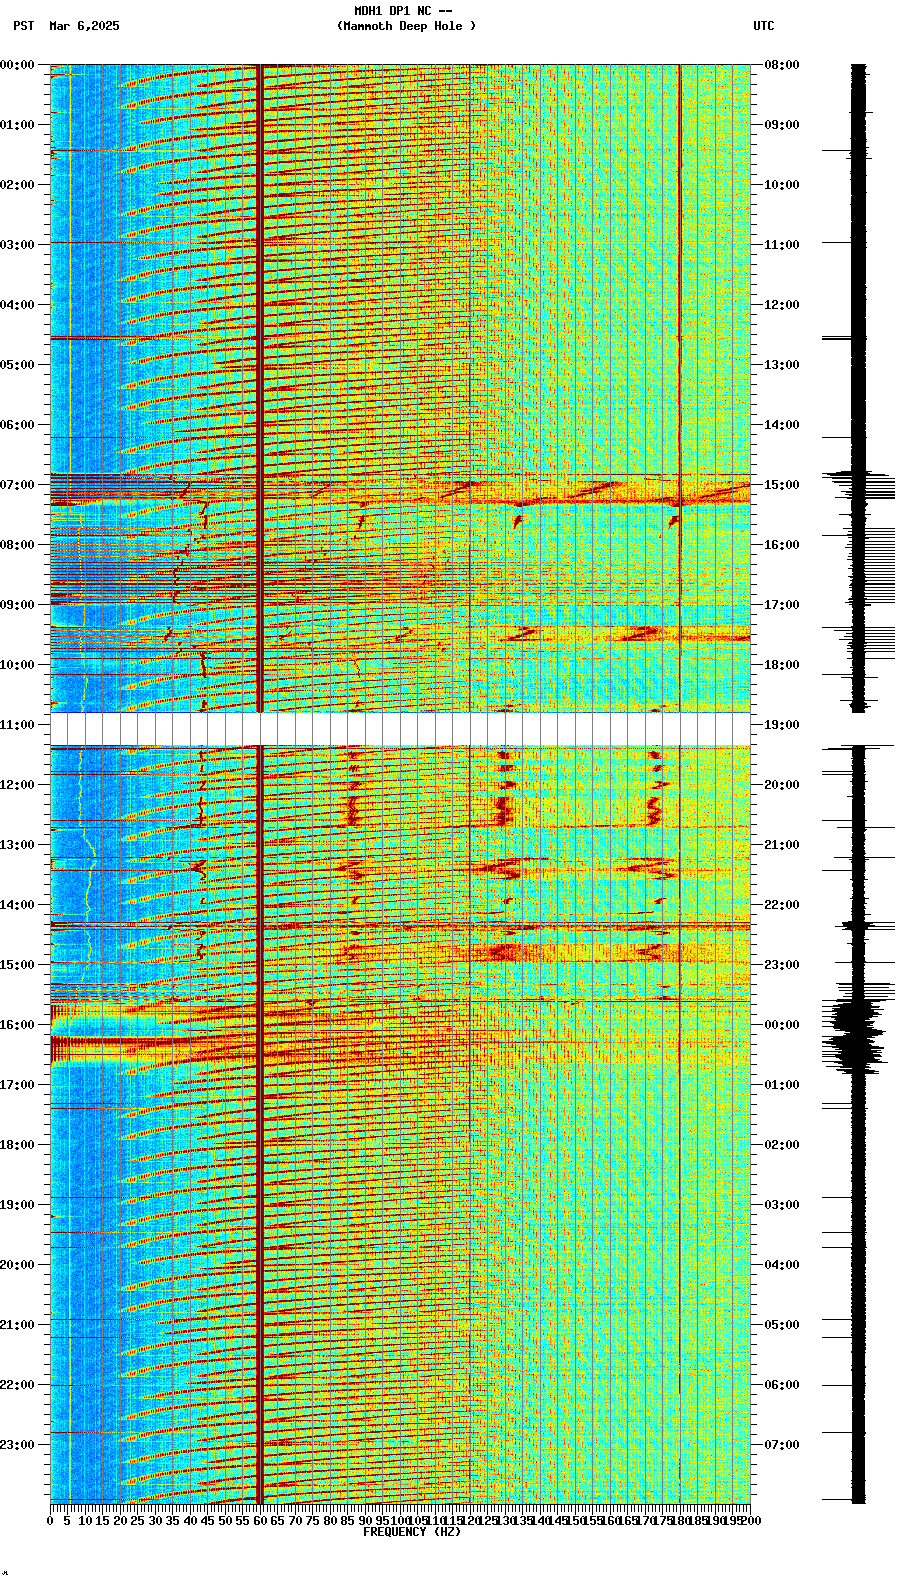Viewport: 902px width, 1584px height.
Task: Click the 10:00 label on PST axis
Action: [17, 665]
